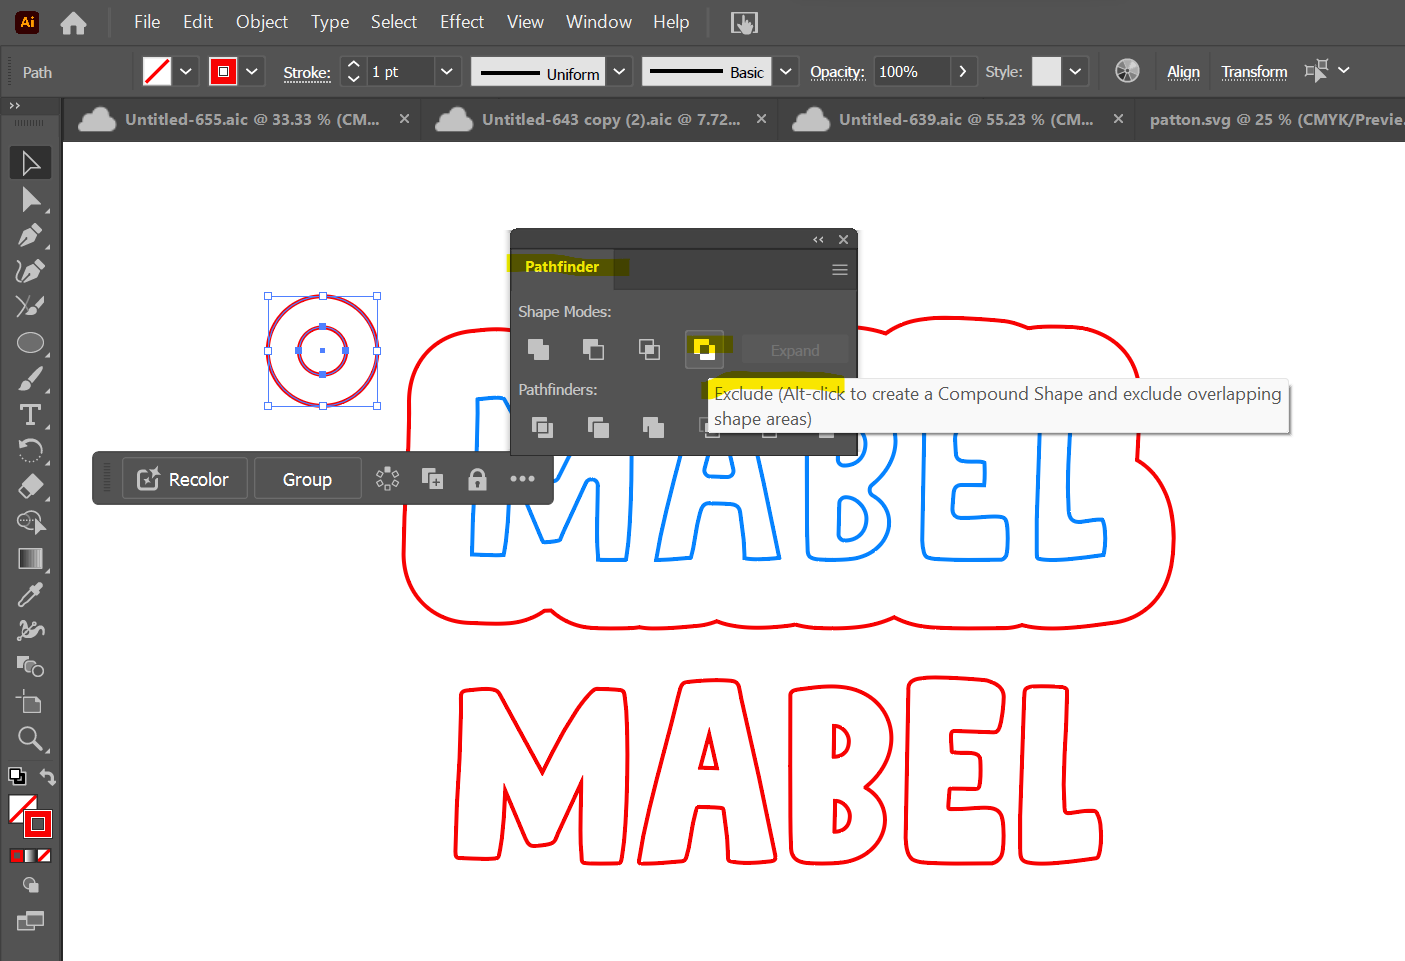Open the stroke weight dropdown

point(447,72)
